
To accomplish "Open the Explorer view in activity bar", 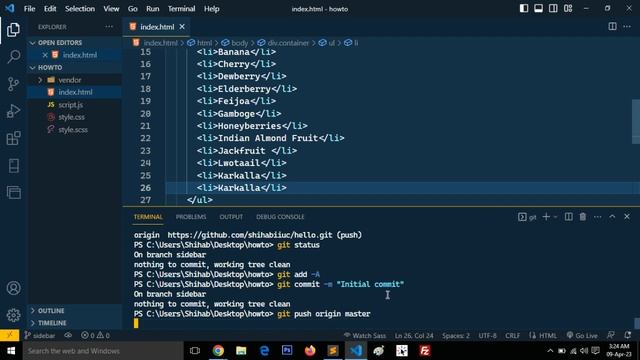I will point(13,30).
